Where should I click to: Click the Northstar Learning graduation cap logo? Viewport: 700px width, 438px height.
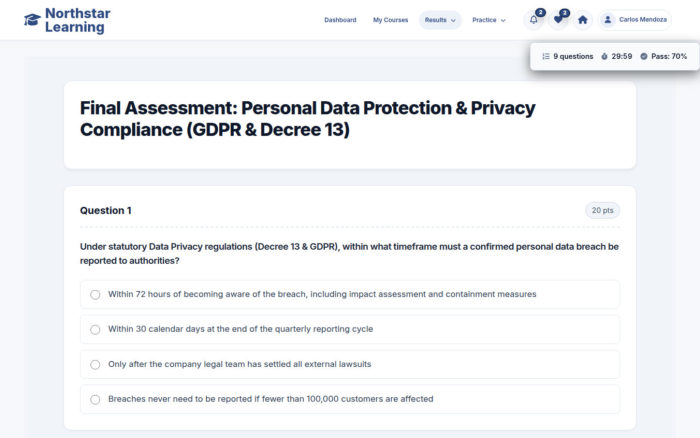coord(32,20)
